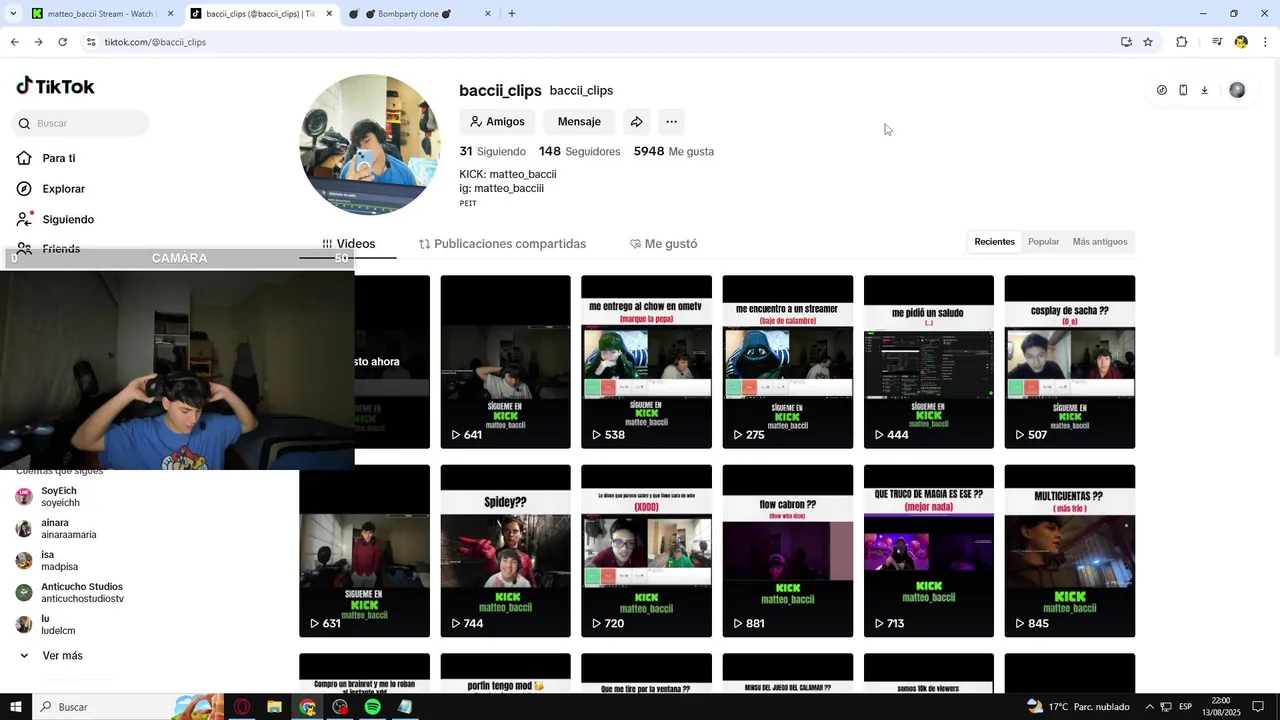Open Opera GX from the taskbar
The image size is (1280, 720).
242,707
